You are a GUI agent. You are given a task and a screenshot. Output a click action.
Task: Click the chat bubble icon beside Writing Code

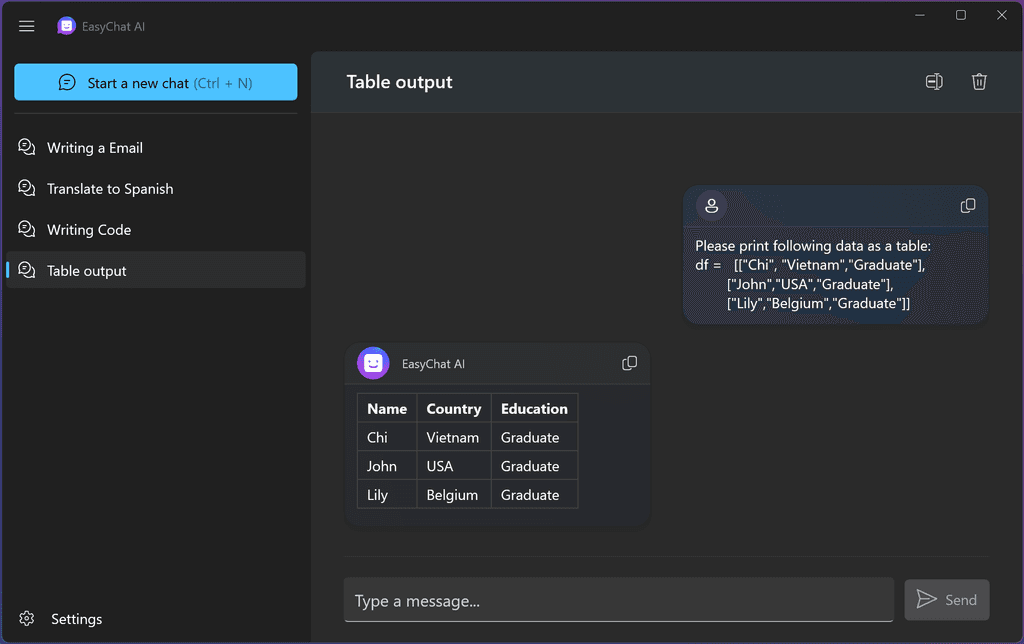tap(26, 229)
